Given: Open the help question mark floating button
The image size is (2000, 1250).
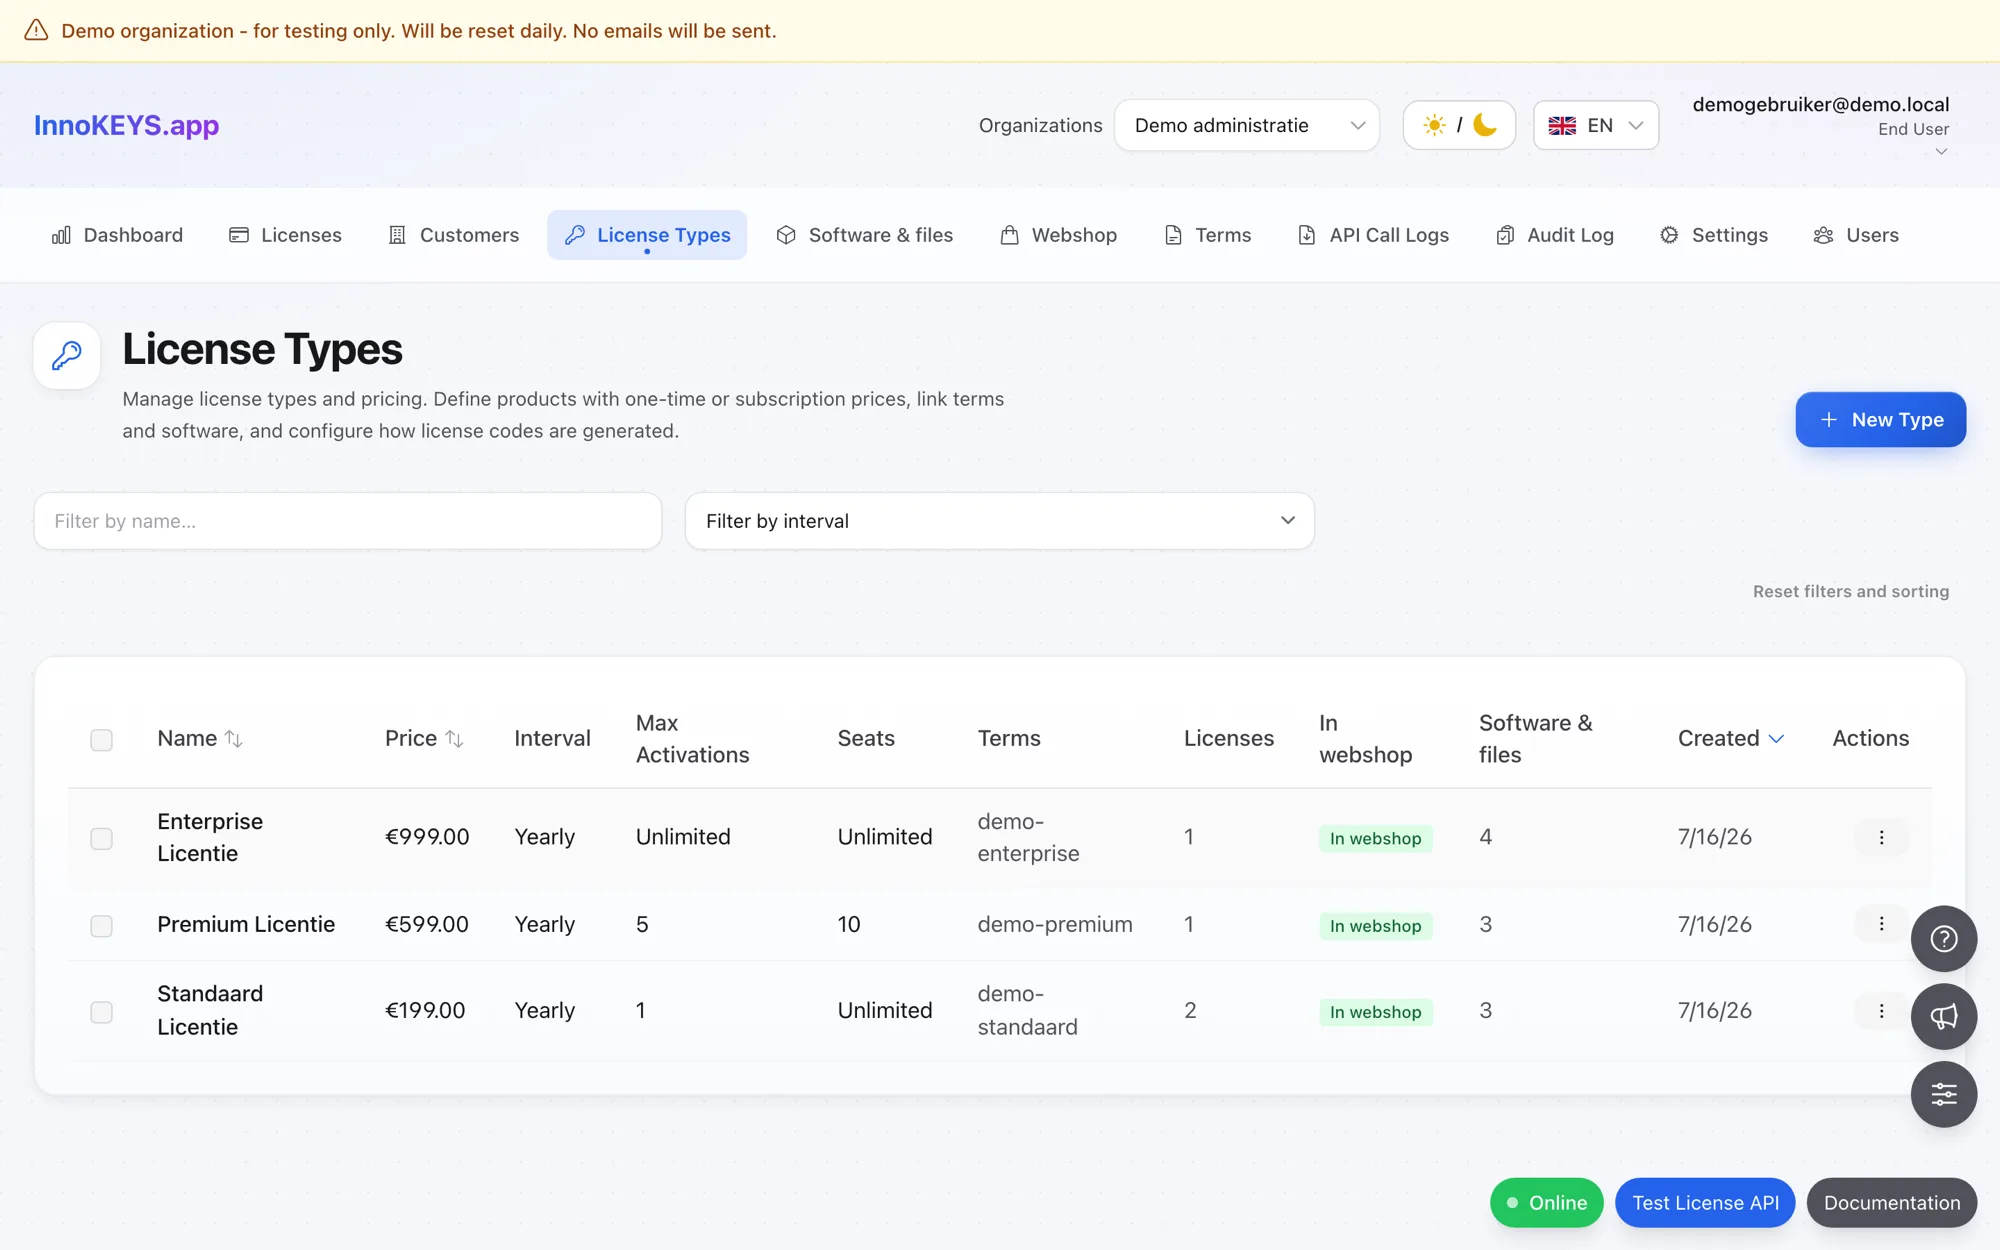Looking at the screenshot, I should coord(1944,939).
